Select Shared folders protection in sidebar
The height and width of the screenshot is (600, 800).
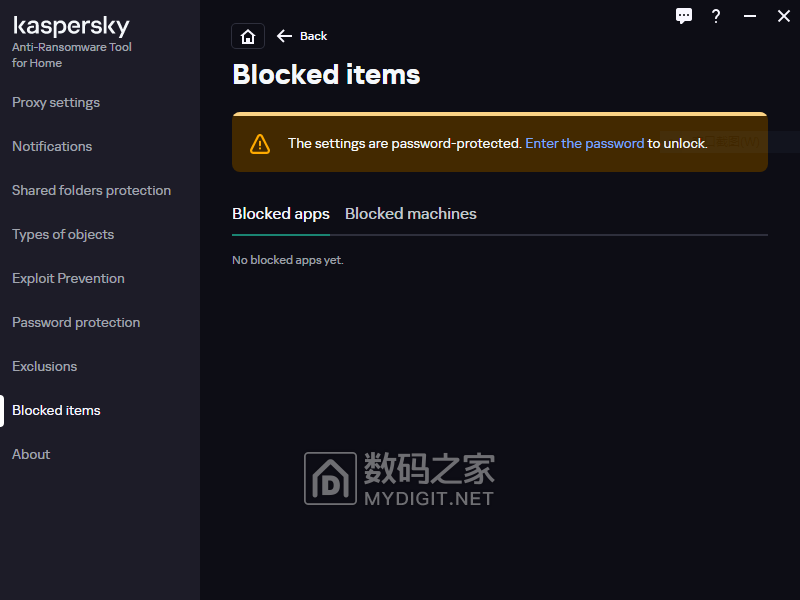click(91, 190)
